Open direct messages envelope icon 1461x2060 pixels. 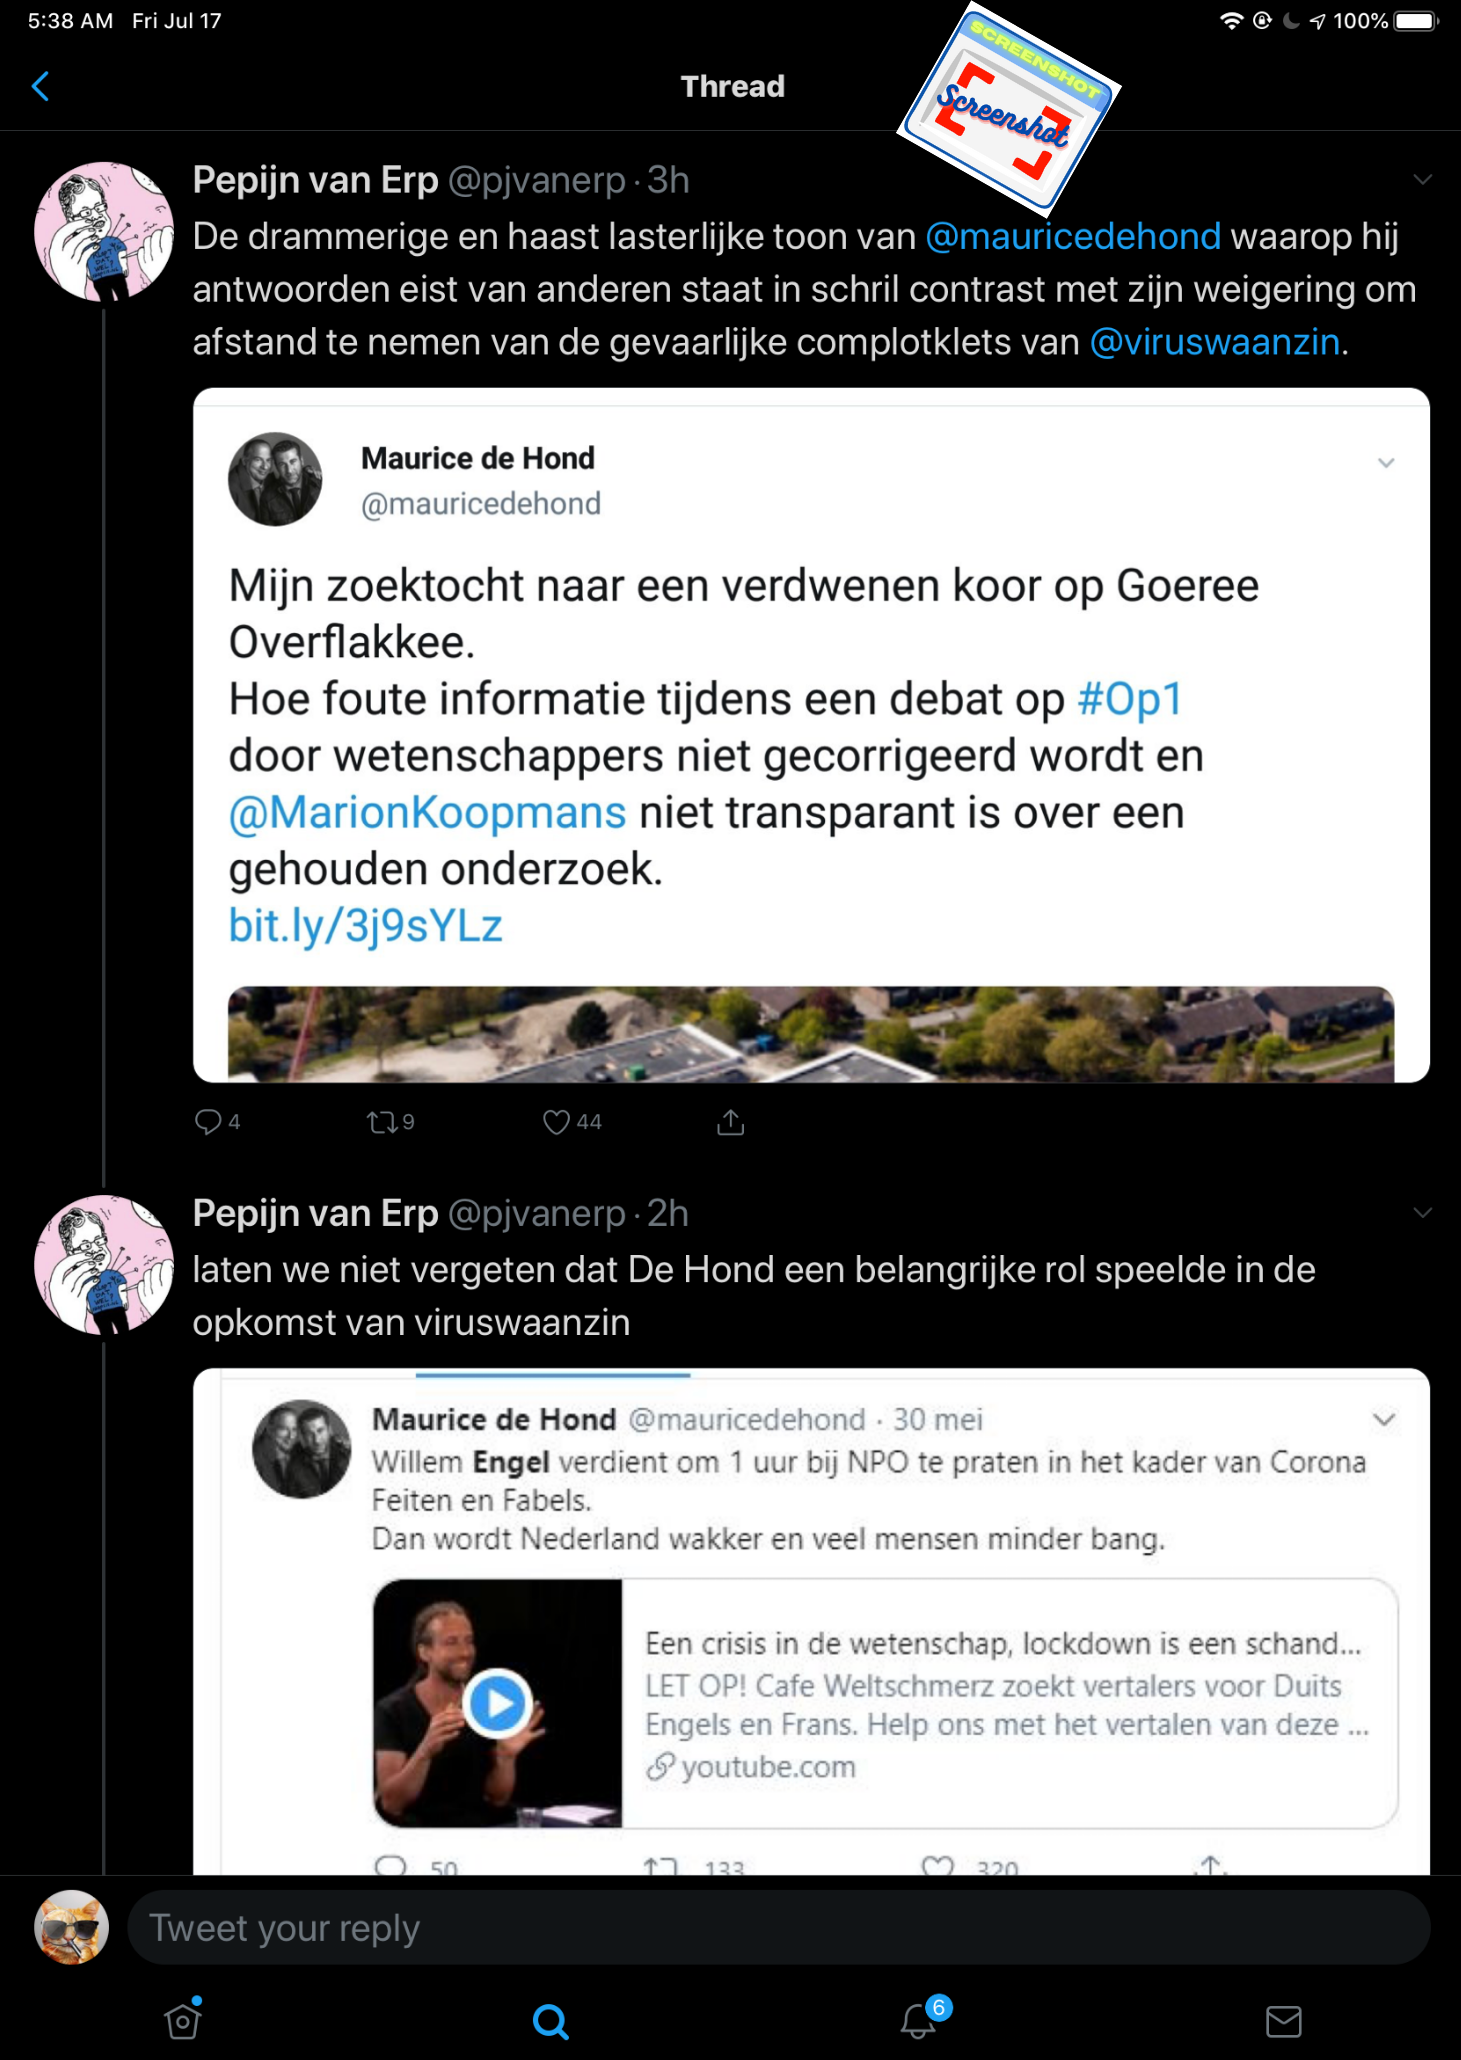tap(1283, 2021)
